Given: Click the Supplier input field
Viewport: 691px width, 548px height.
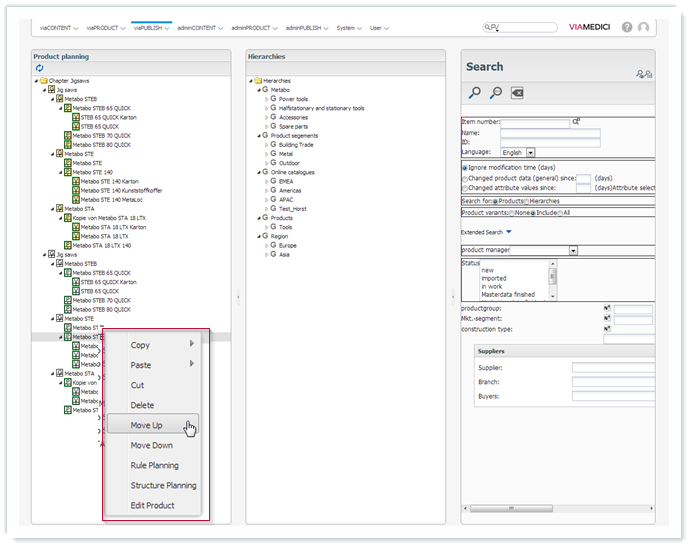Looking at the screenshot, I should click(612, 368).
